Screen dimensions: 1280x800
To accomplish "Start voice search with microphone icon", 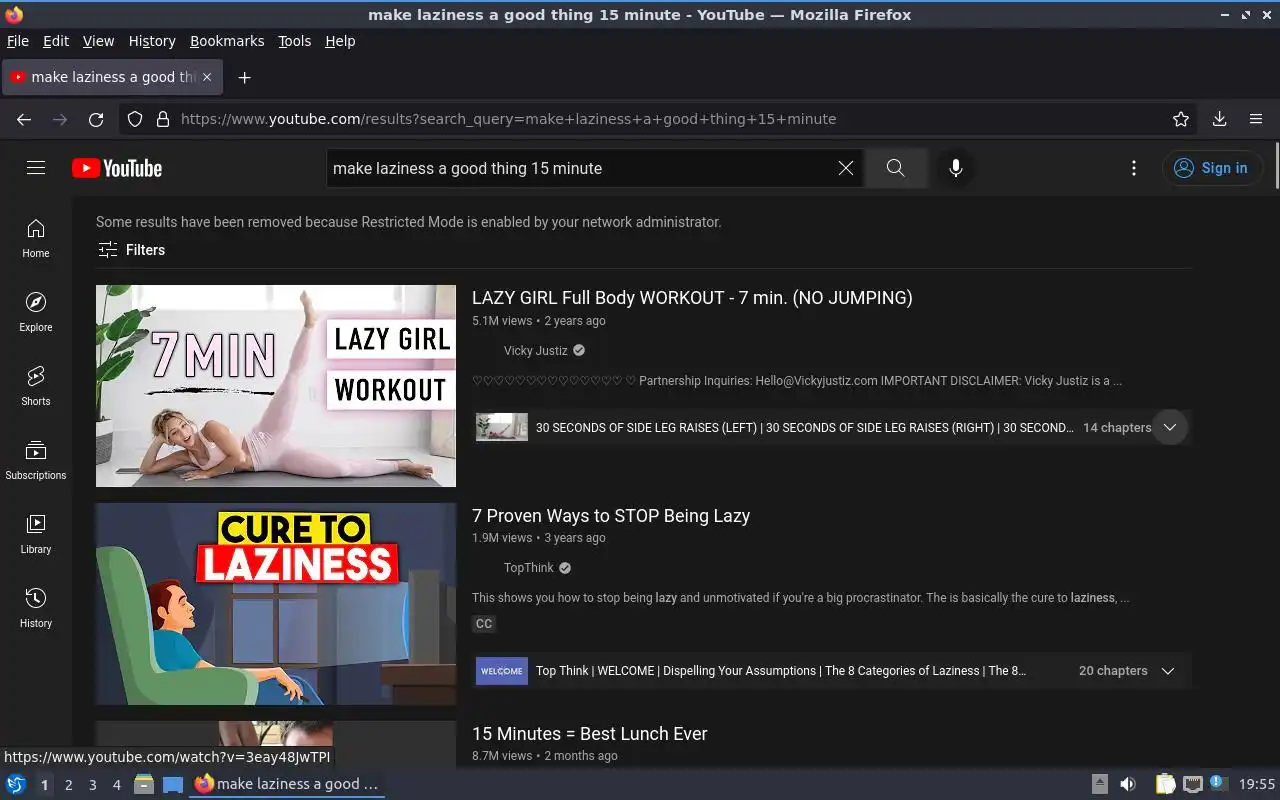I will tap(956, 168).
